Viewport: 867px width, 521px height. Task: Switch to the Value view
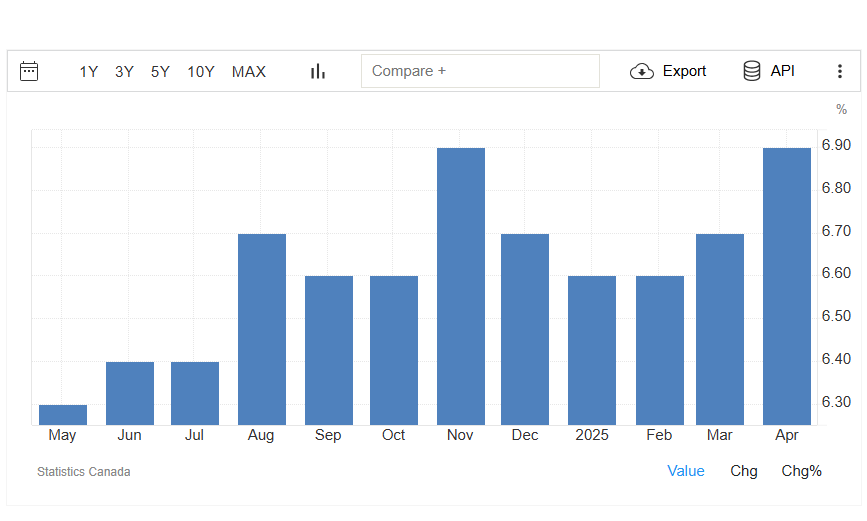tap(686, 471)
